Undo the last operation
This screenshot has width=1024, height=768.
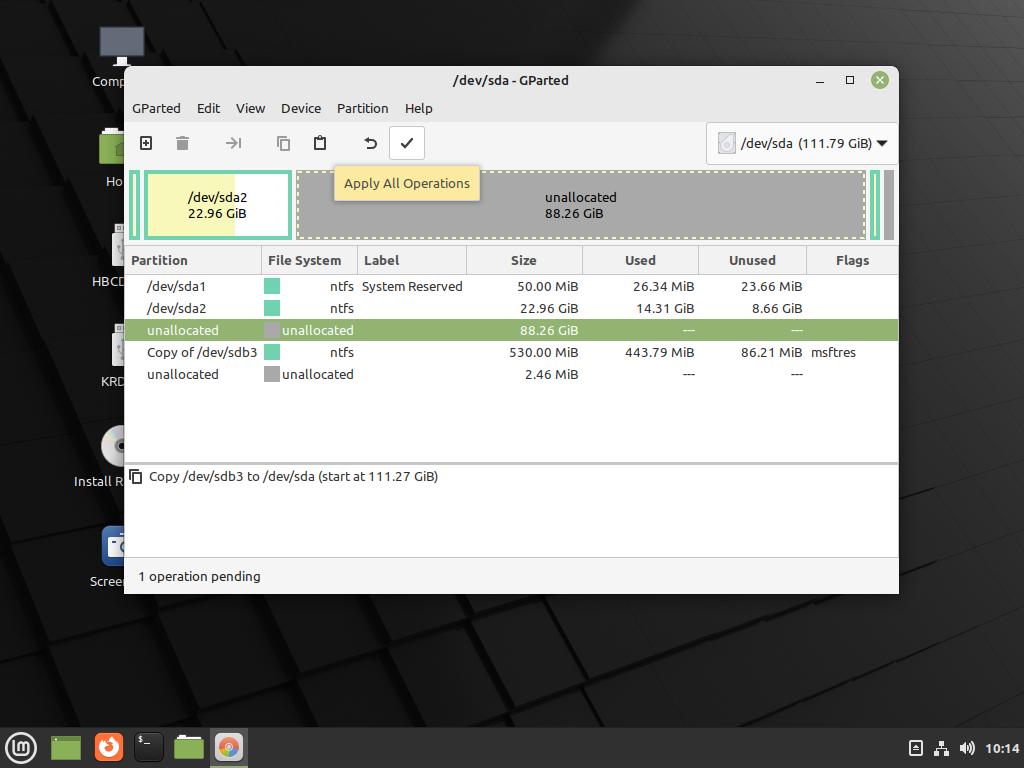(x=370, y=143)
